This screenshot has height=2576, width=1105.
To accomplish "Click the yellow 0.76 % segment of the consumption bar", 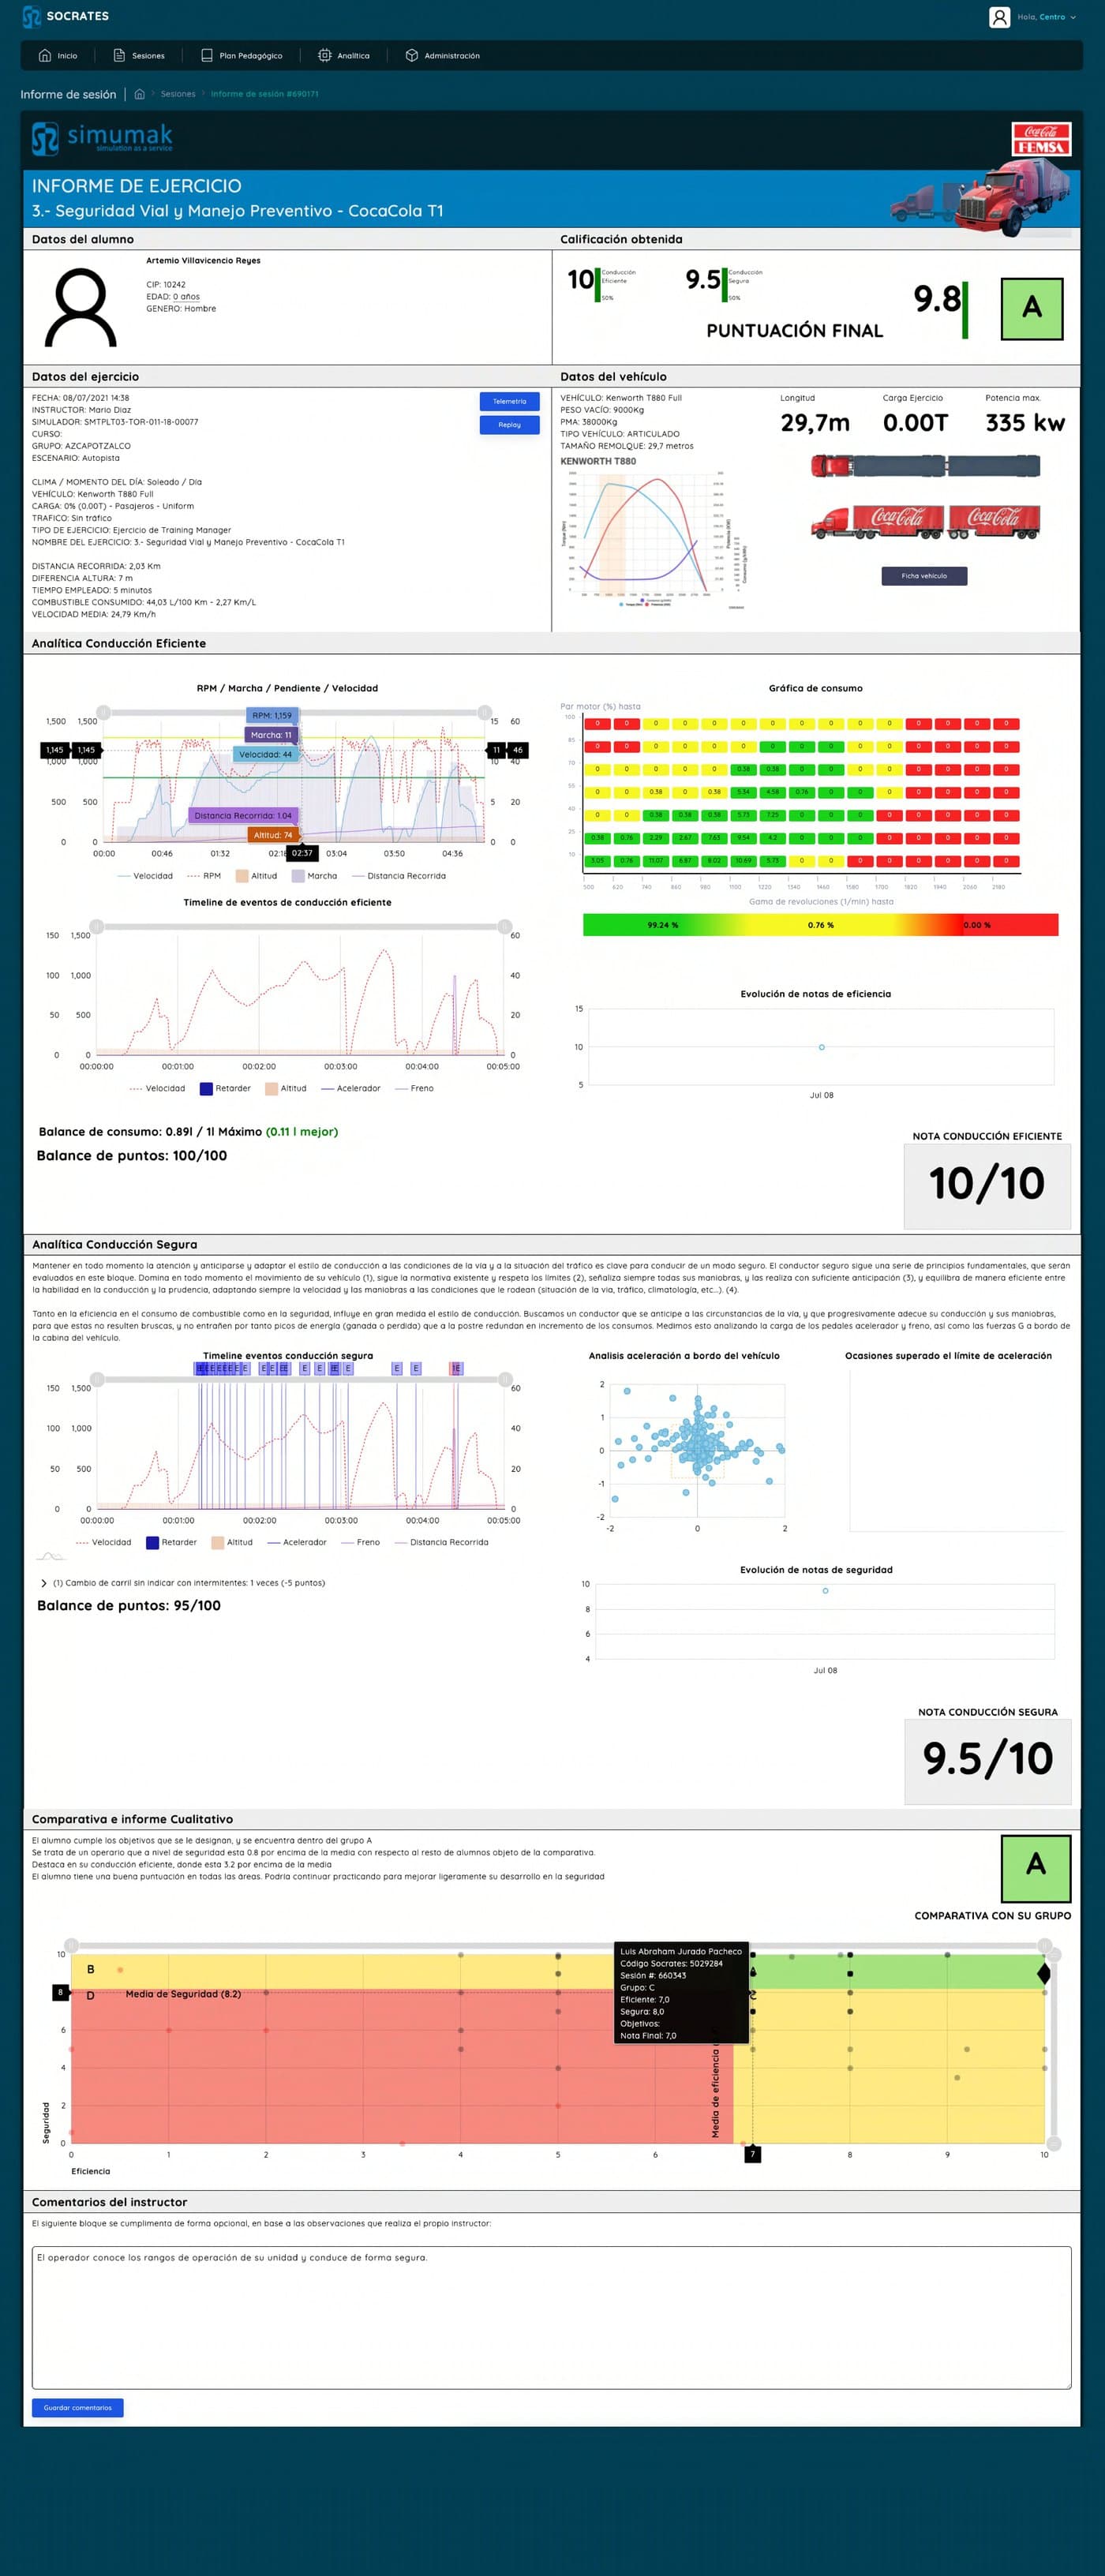I will (821, 925).
